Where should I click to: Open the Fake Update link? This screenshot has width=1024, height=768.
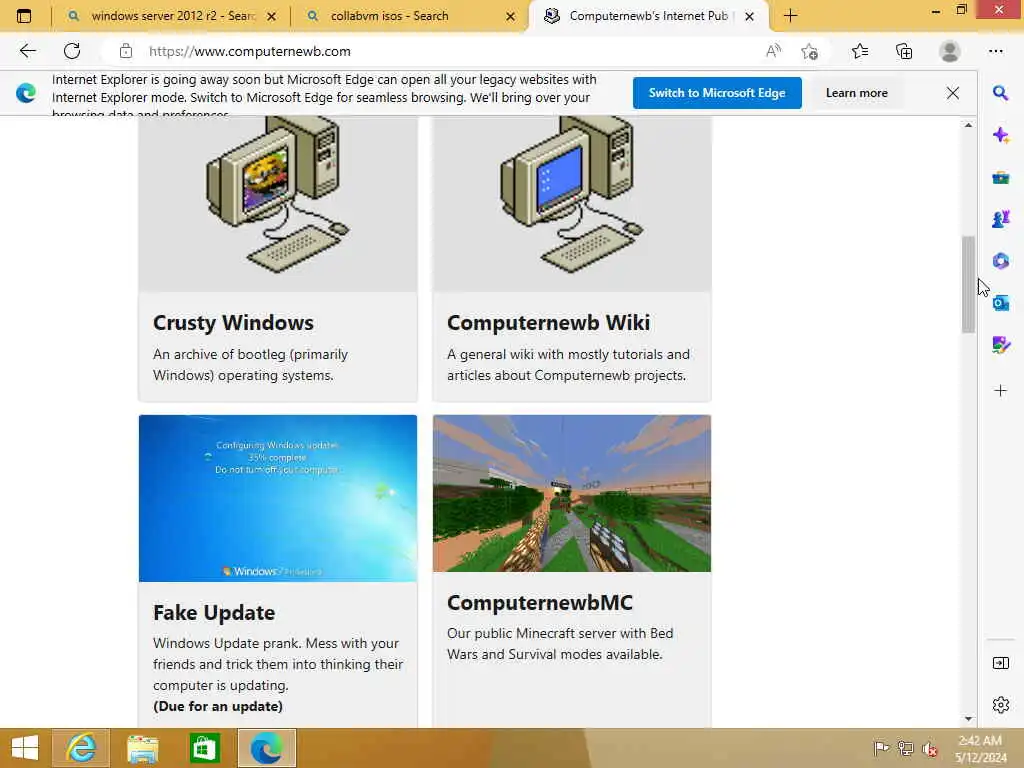(214, 613)
